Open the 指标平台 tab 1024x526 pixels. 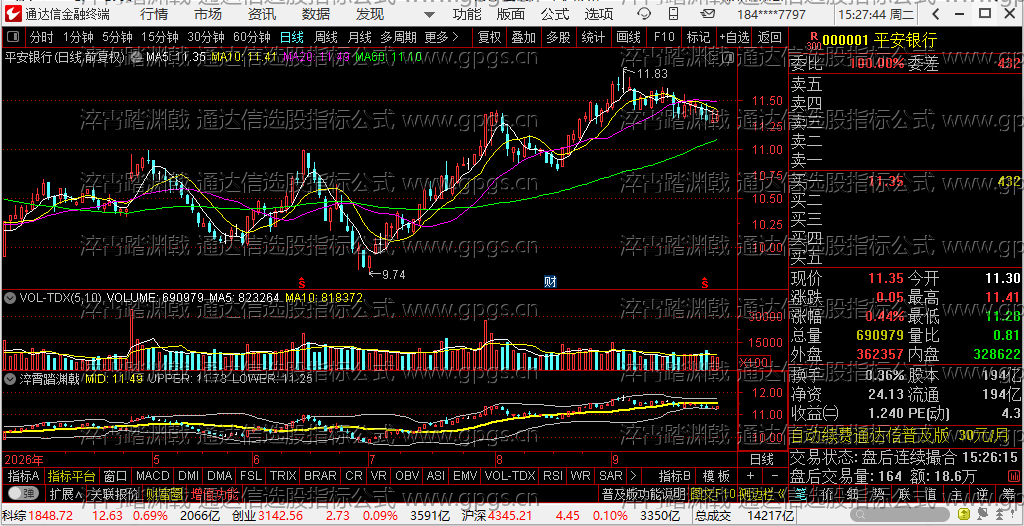(x=72, y=476)
